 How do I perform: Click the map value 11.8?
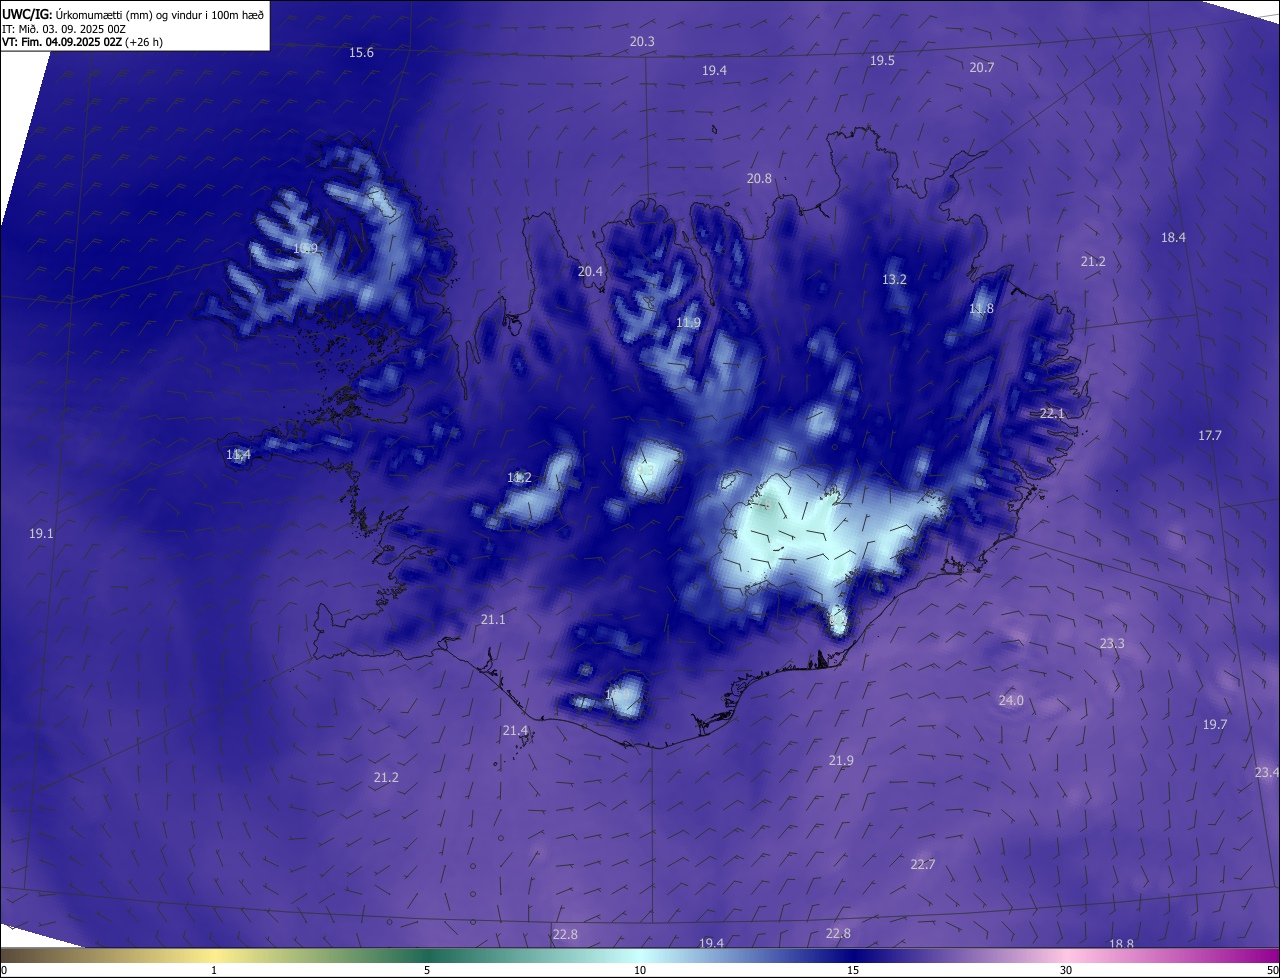[982, 309]
